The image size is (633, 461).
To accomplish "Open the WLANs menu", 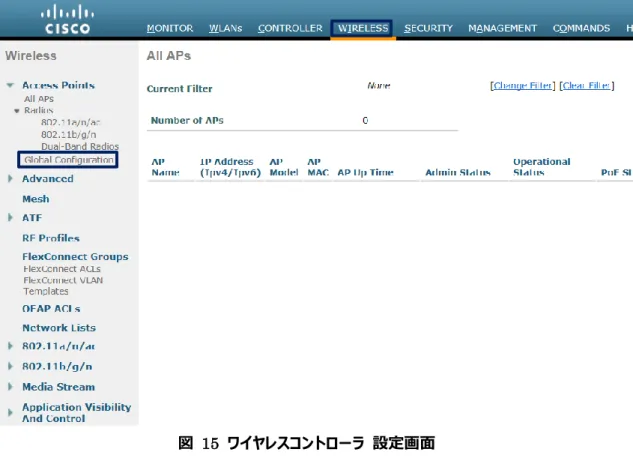I will (225, 28).
